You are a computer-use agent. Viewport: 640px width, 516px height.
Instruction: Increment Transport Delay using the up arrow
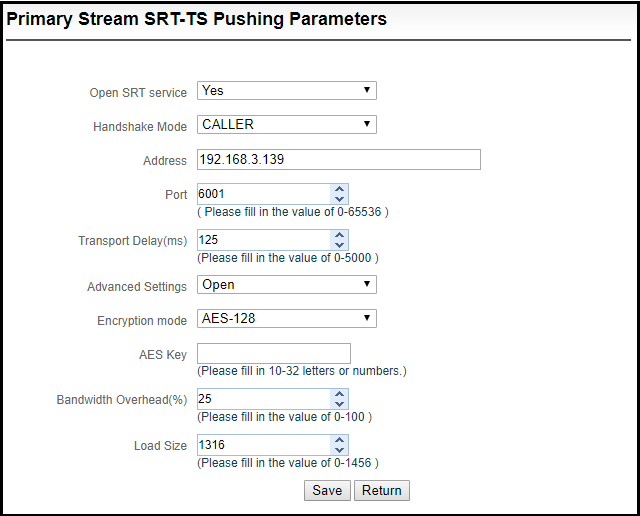(339, 235)
